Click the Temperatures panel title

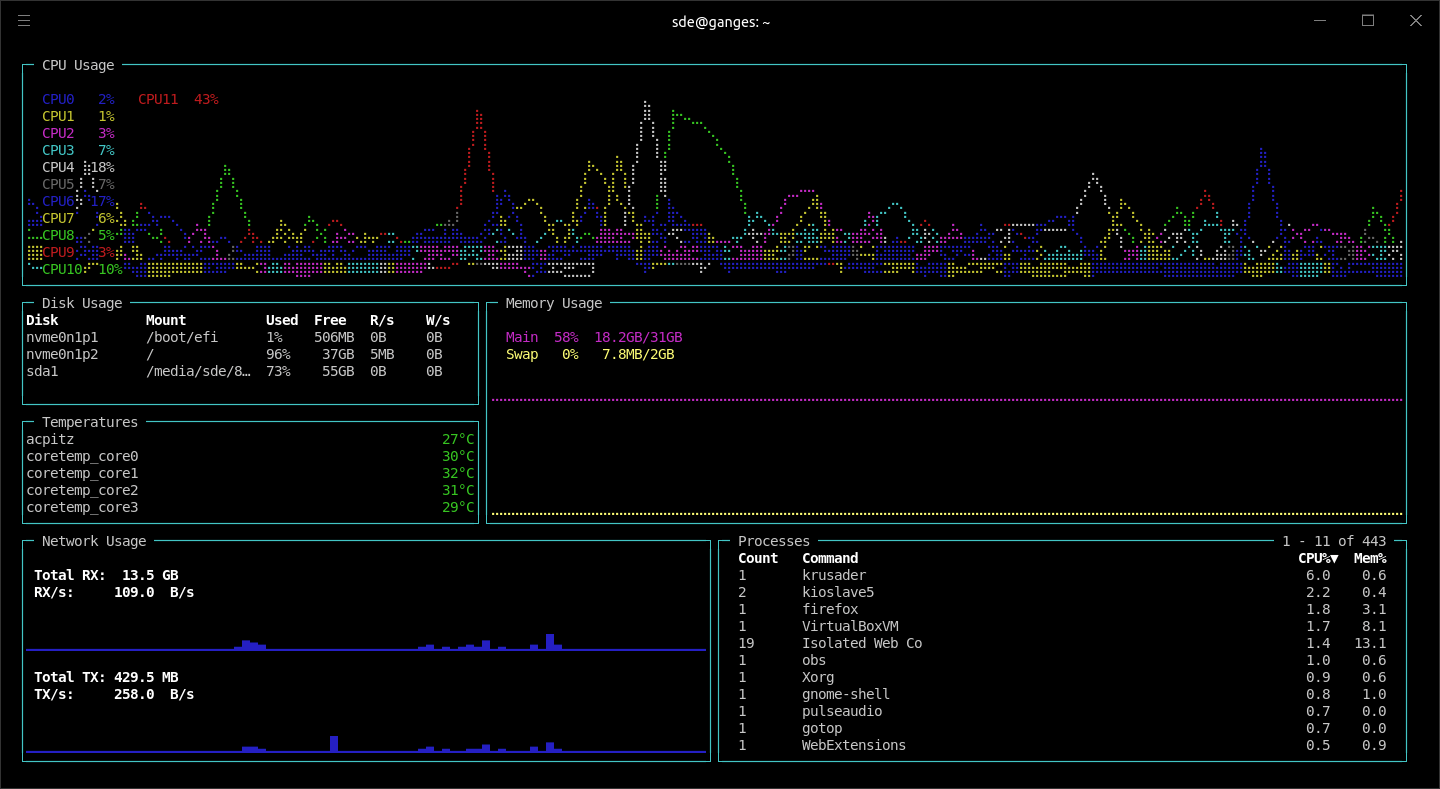pyautogui.click(x=90, y=422)
